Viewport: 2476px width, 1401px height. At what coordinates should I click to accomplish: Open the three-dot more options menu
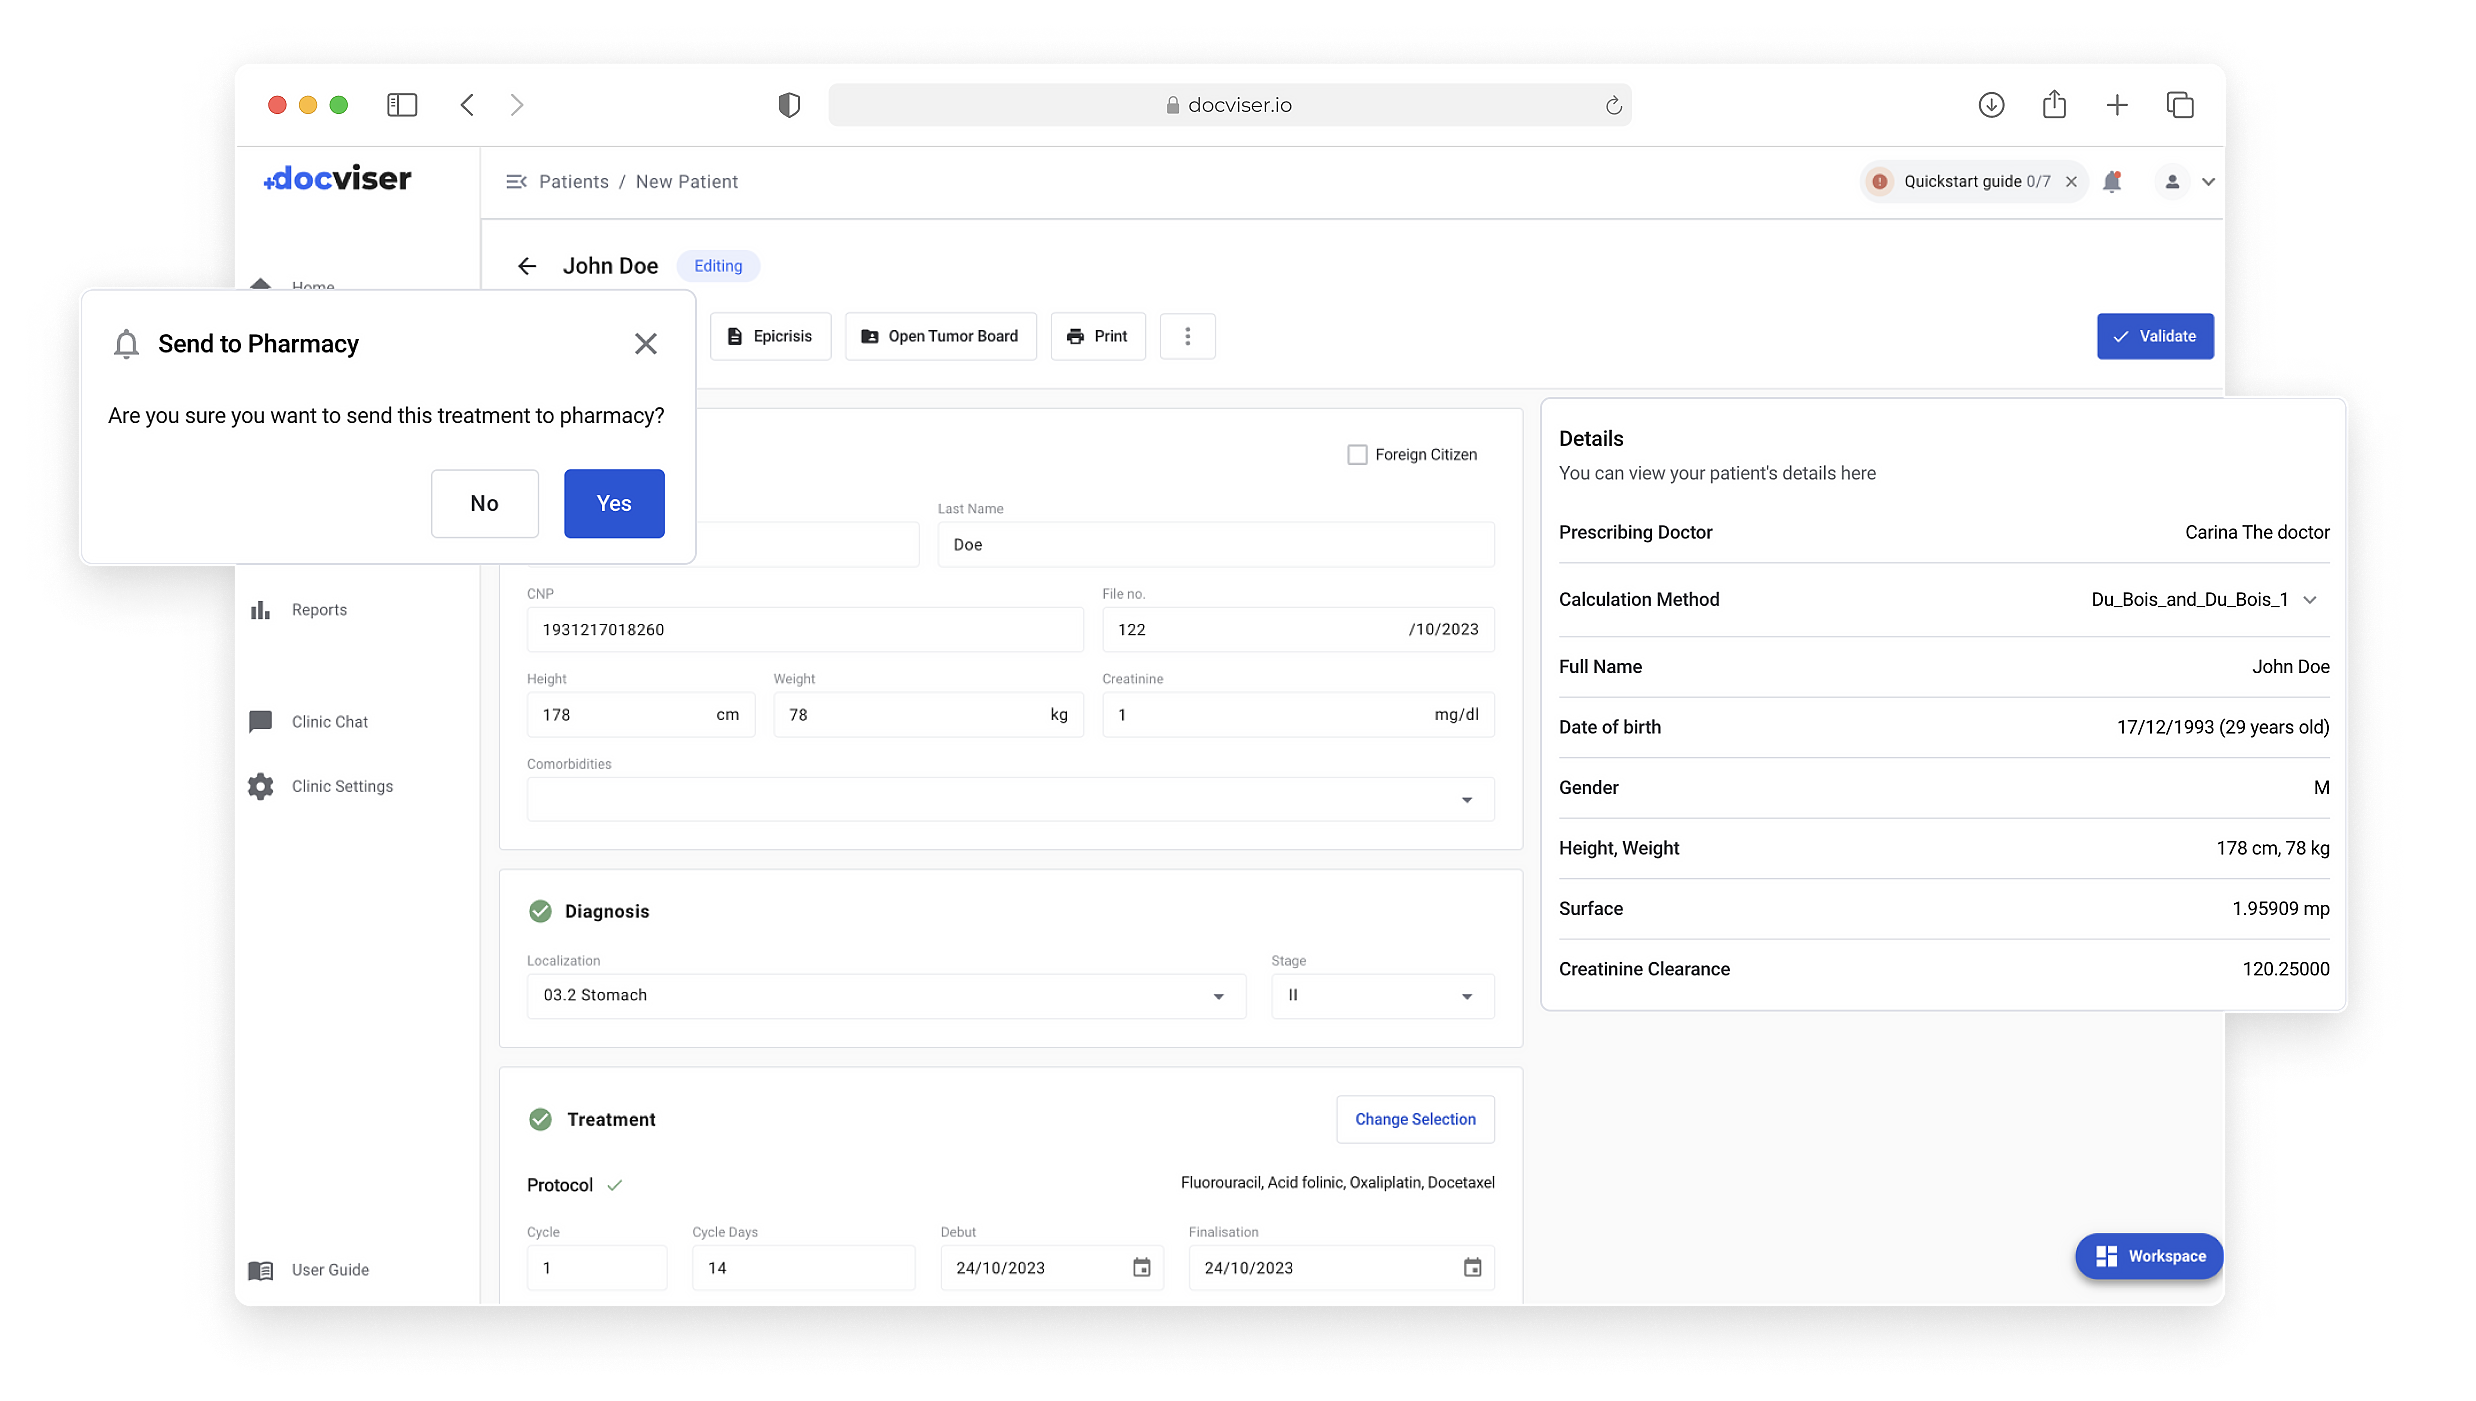coord(1187,337)
